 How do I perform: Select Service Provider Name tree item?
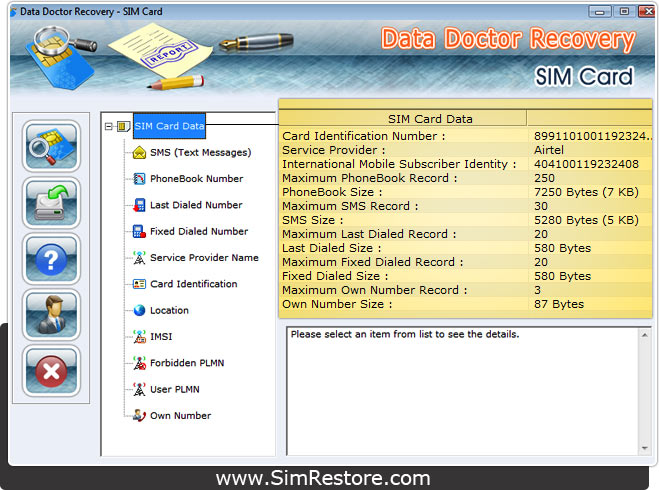point(204,258)
